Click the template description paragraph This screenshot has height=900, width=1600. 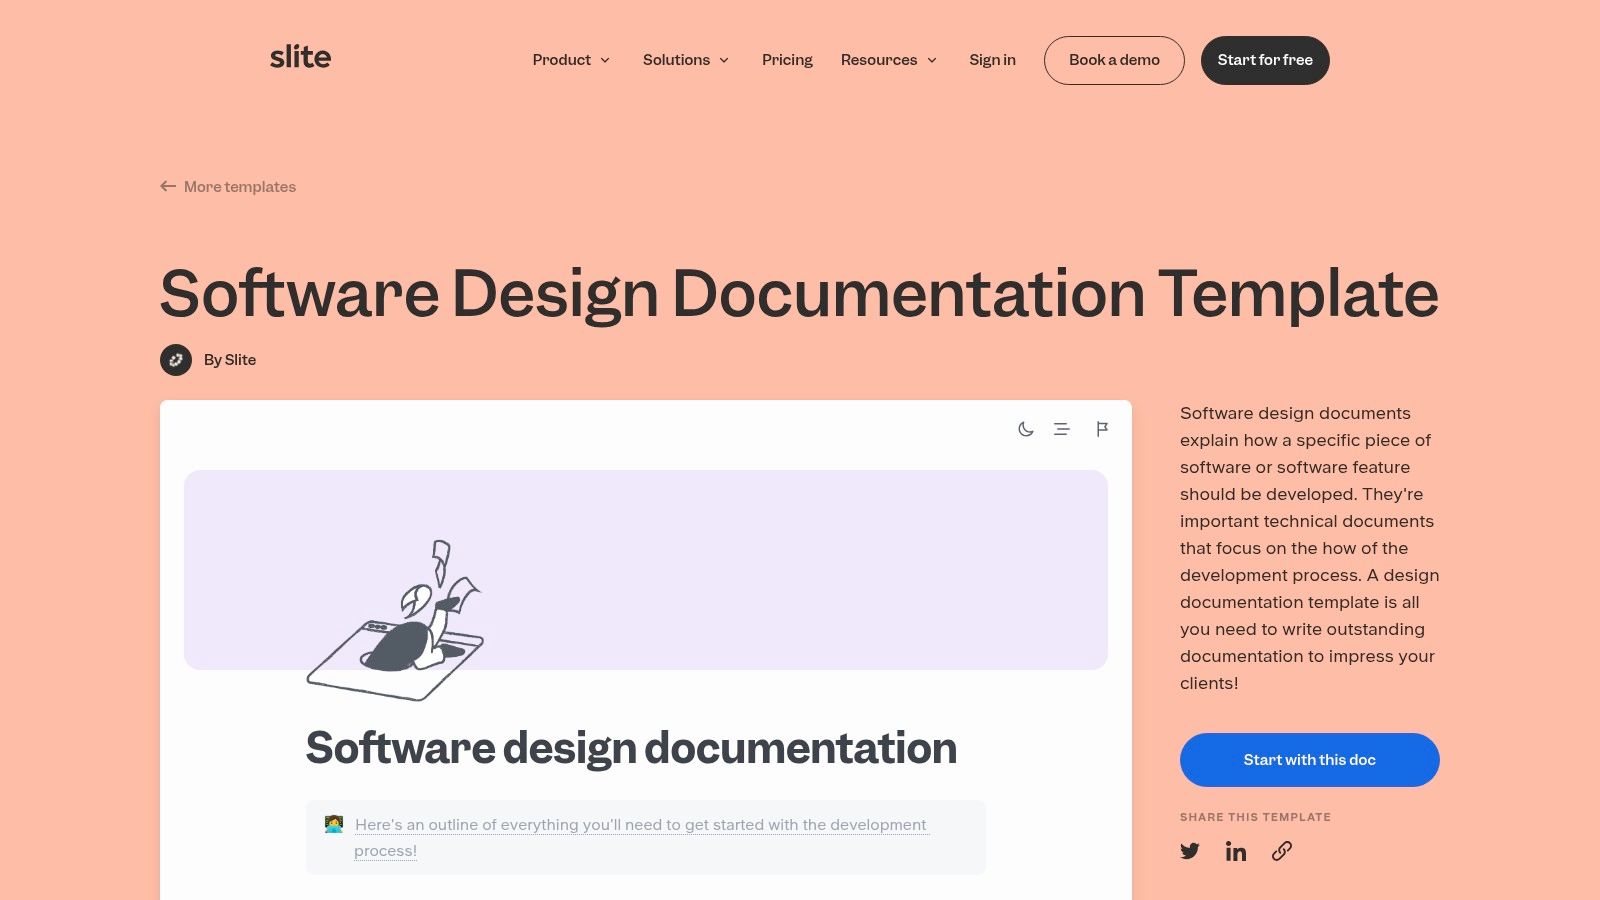[x=1309, y=548]
